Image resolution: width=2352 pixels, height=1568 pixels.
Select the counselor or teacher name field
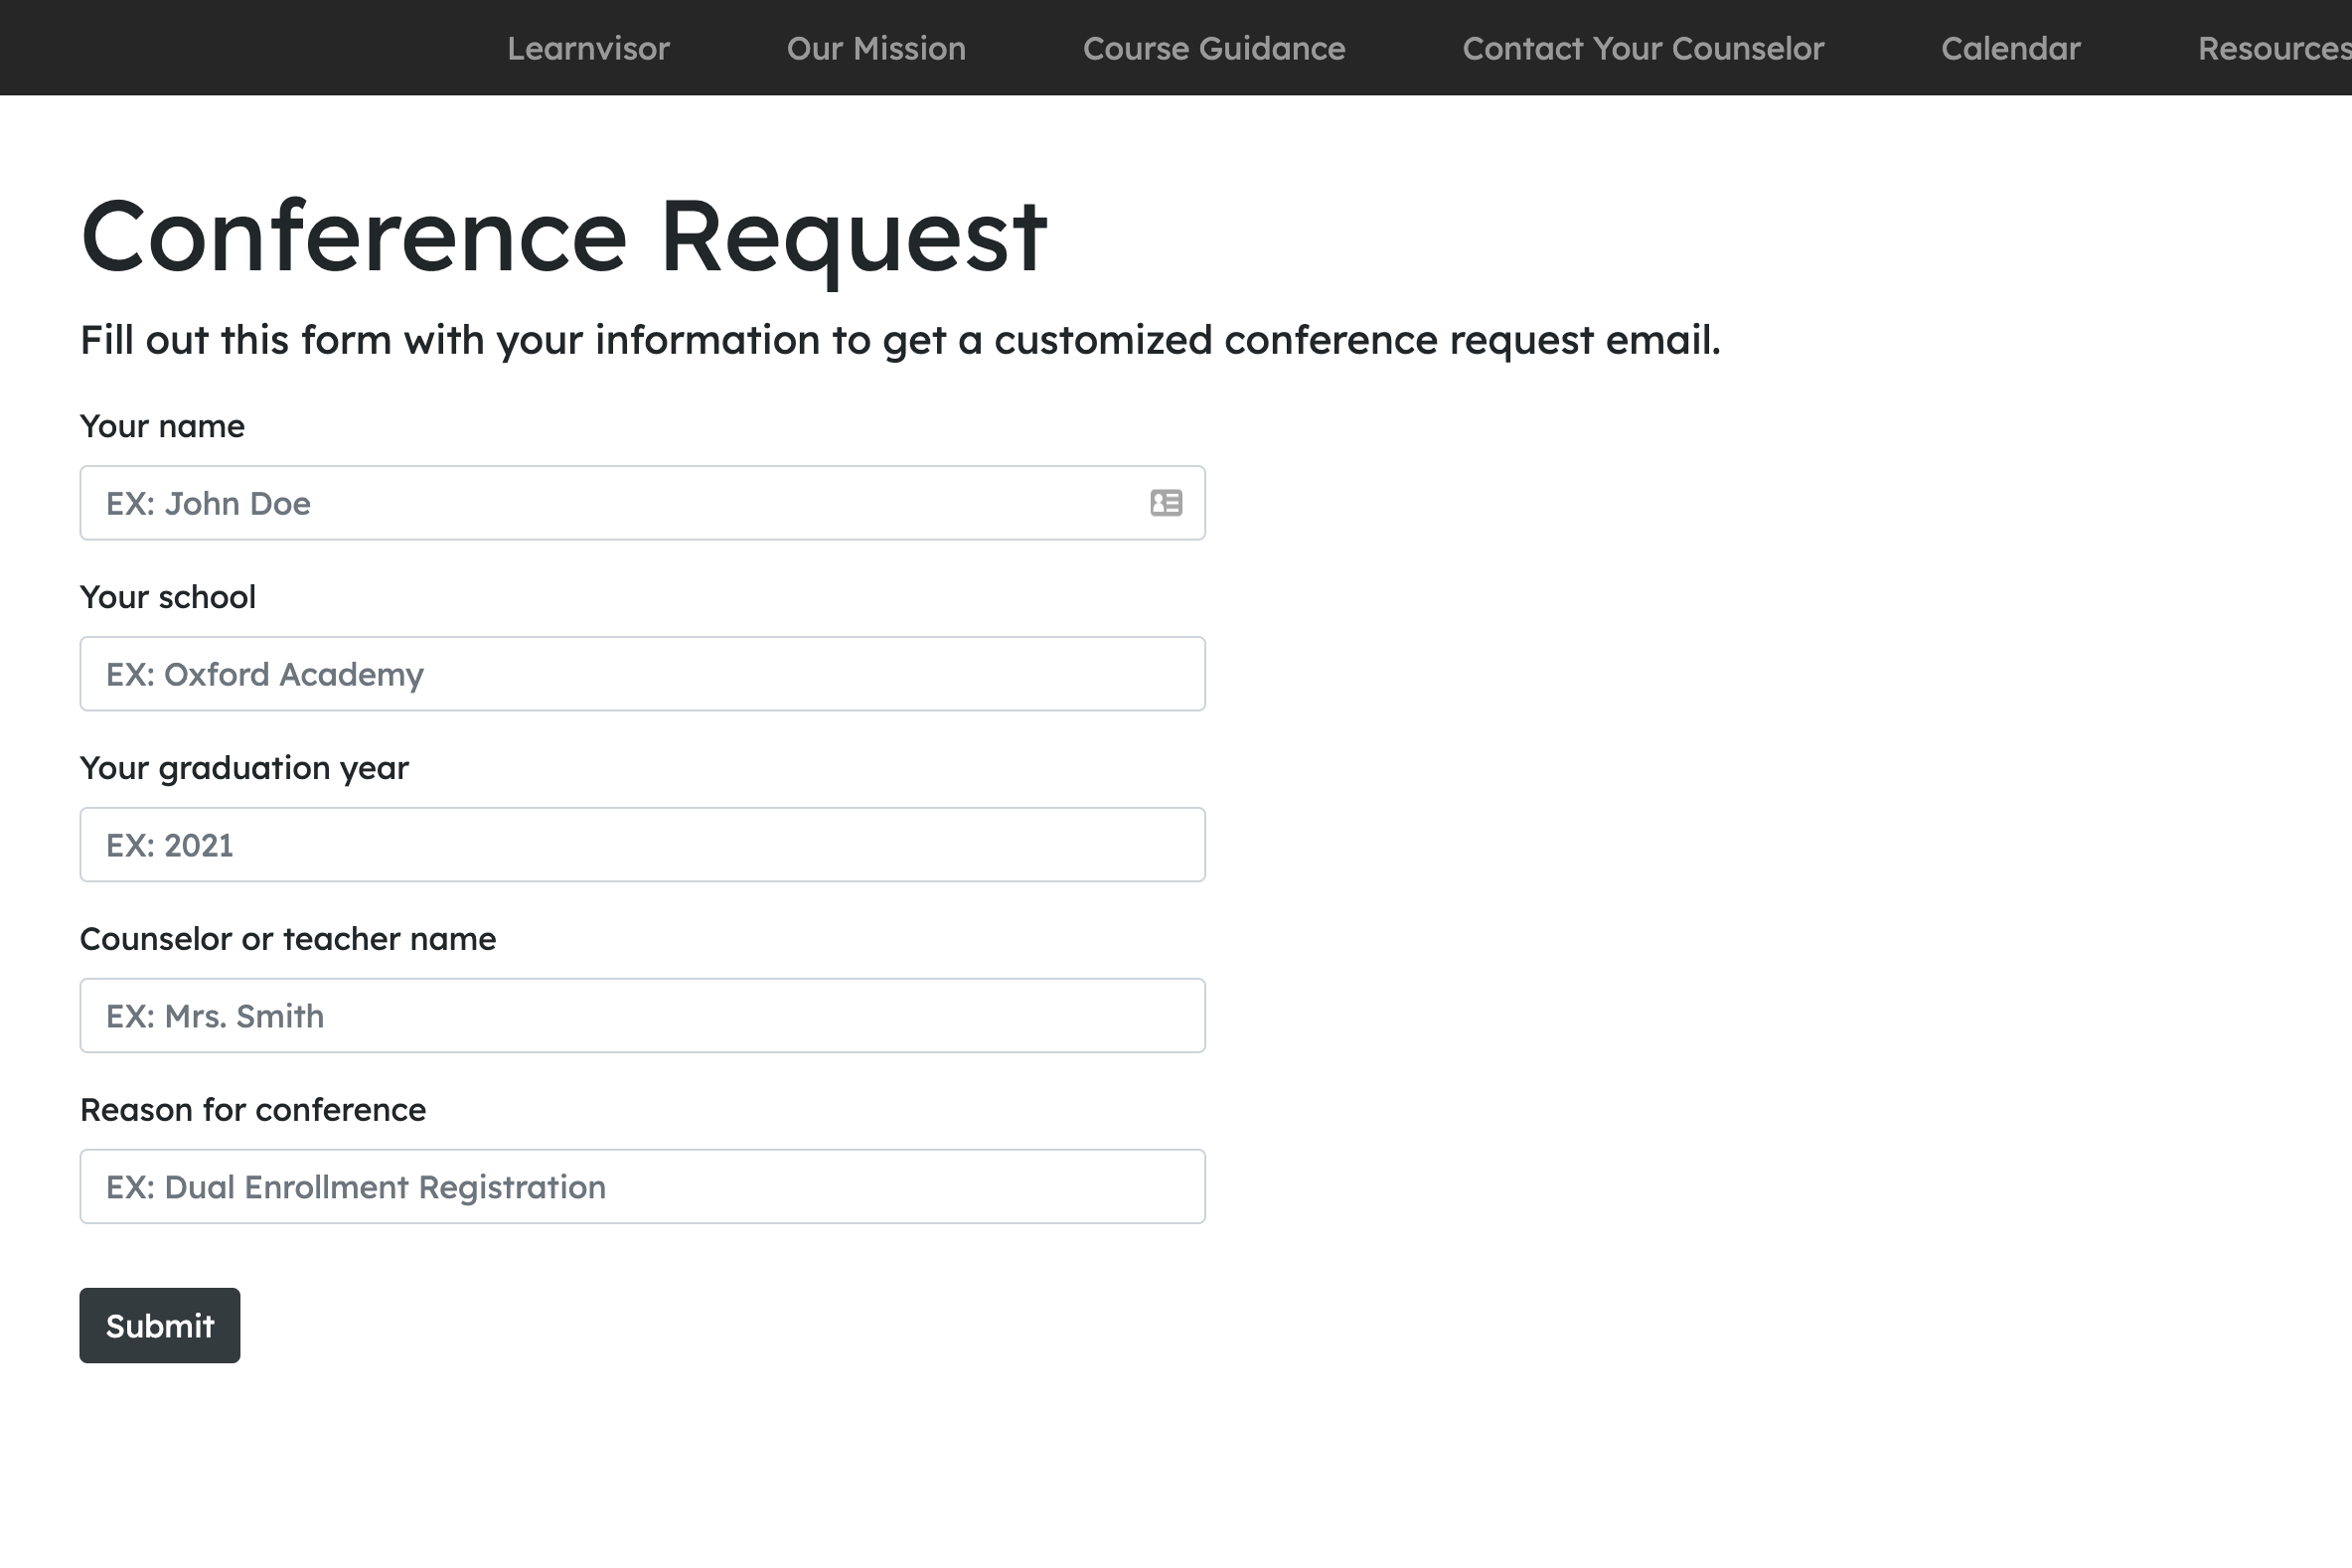(x=642, y=1016)
